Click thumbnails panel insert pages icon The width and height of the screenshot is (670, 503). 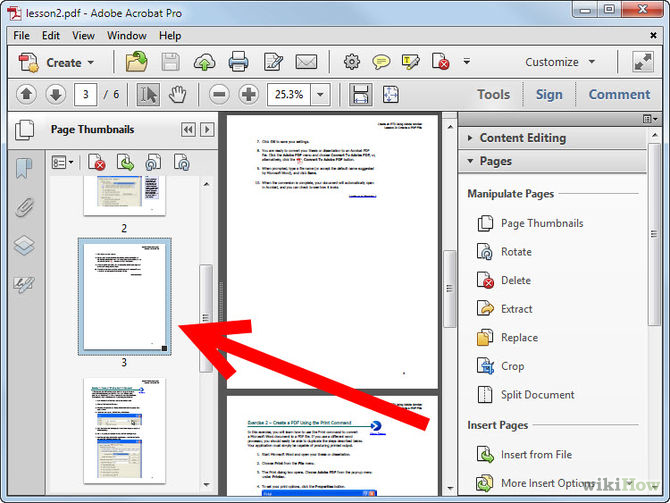[125, 162]
